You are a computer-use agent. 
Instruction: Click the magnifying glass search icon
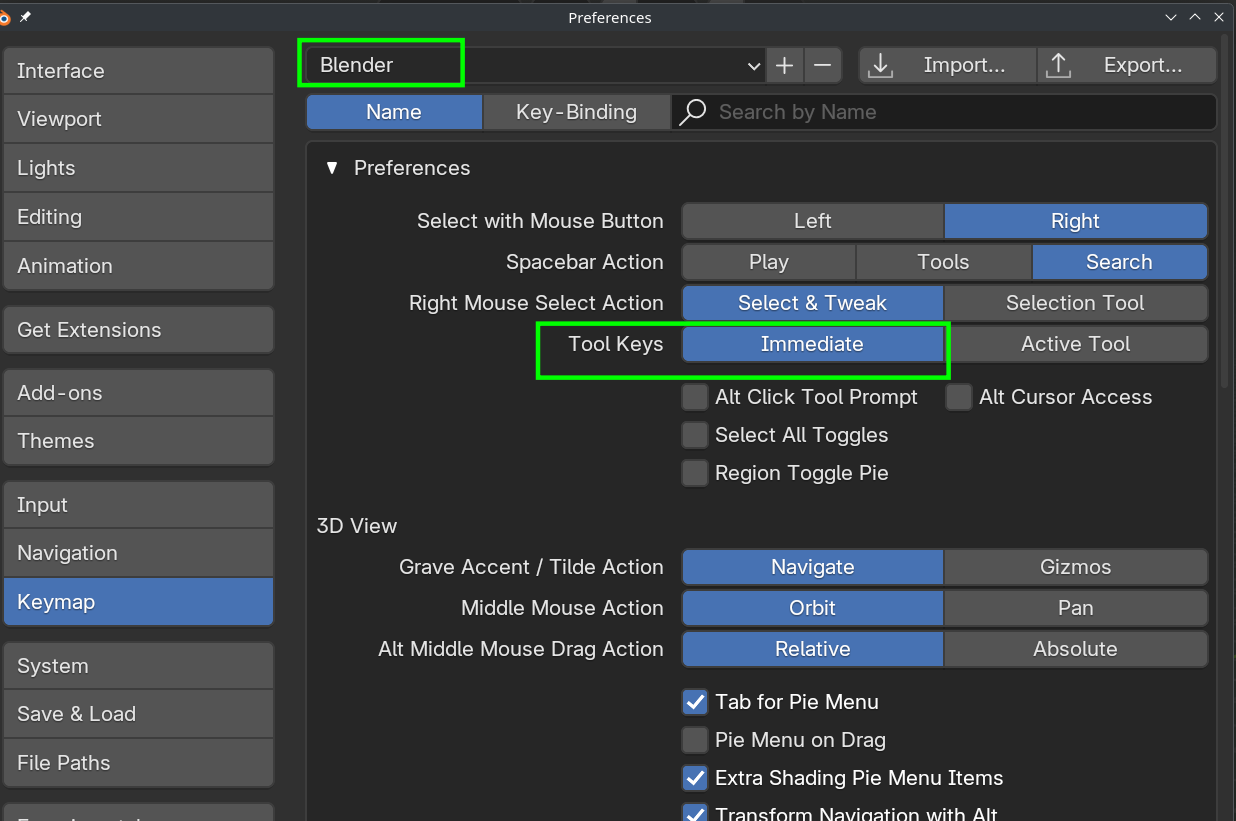coord(692,112)
